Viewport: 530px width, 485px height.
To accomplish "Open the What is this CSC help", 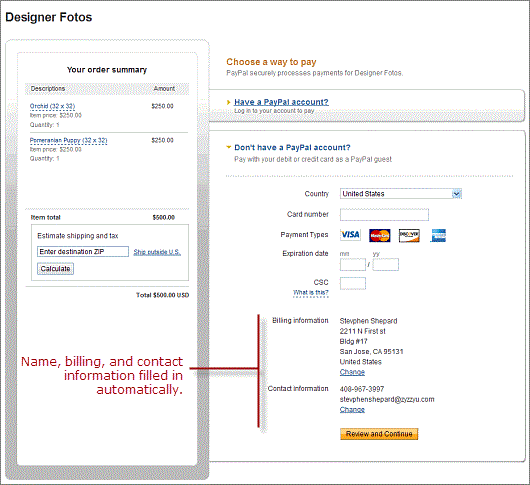I will click(311, 293).
